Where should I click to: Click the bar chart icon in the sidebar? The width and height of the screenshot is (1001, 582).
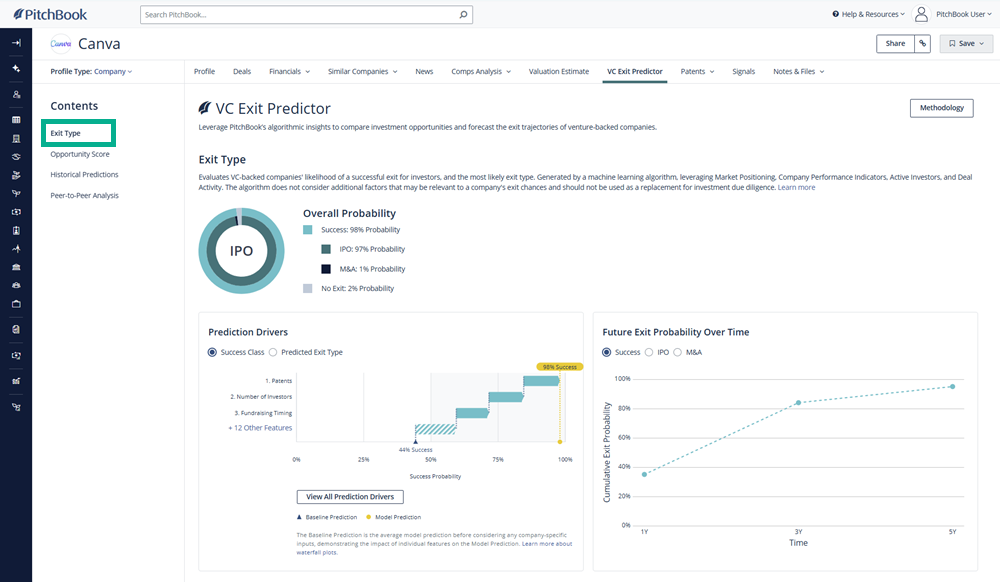tap(16, 381)
